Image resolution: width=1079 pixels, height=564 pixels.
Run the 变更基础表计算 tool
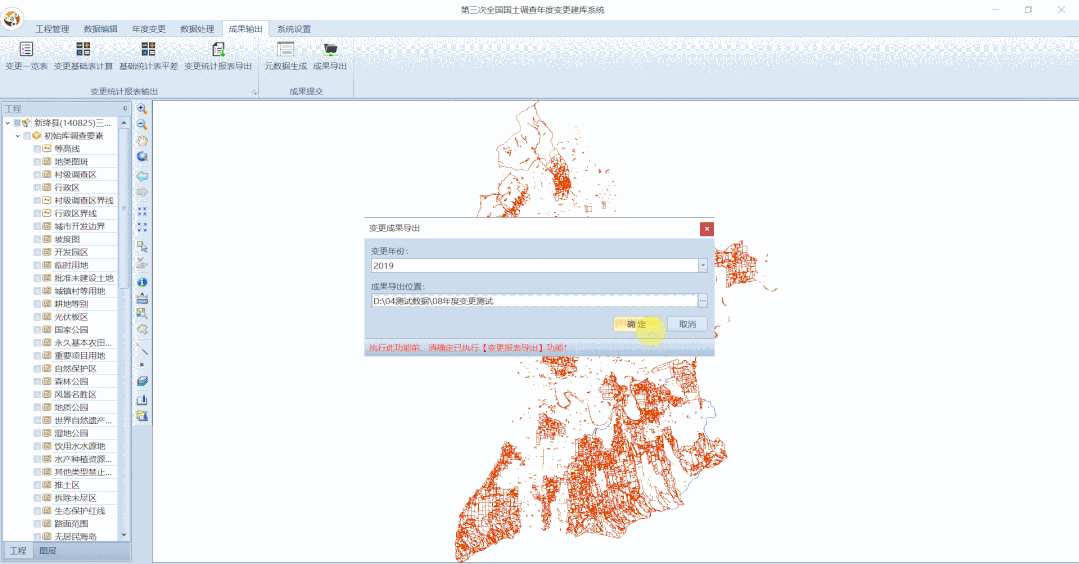coord(83,56)
